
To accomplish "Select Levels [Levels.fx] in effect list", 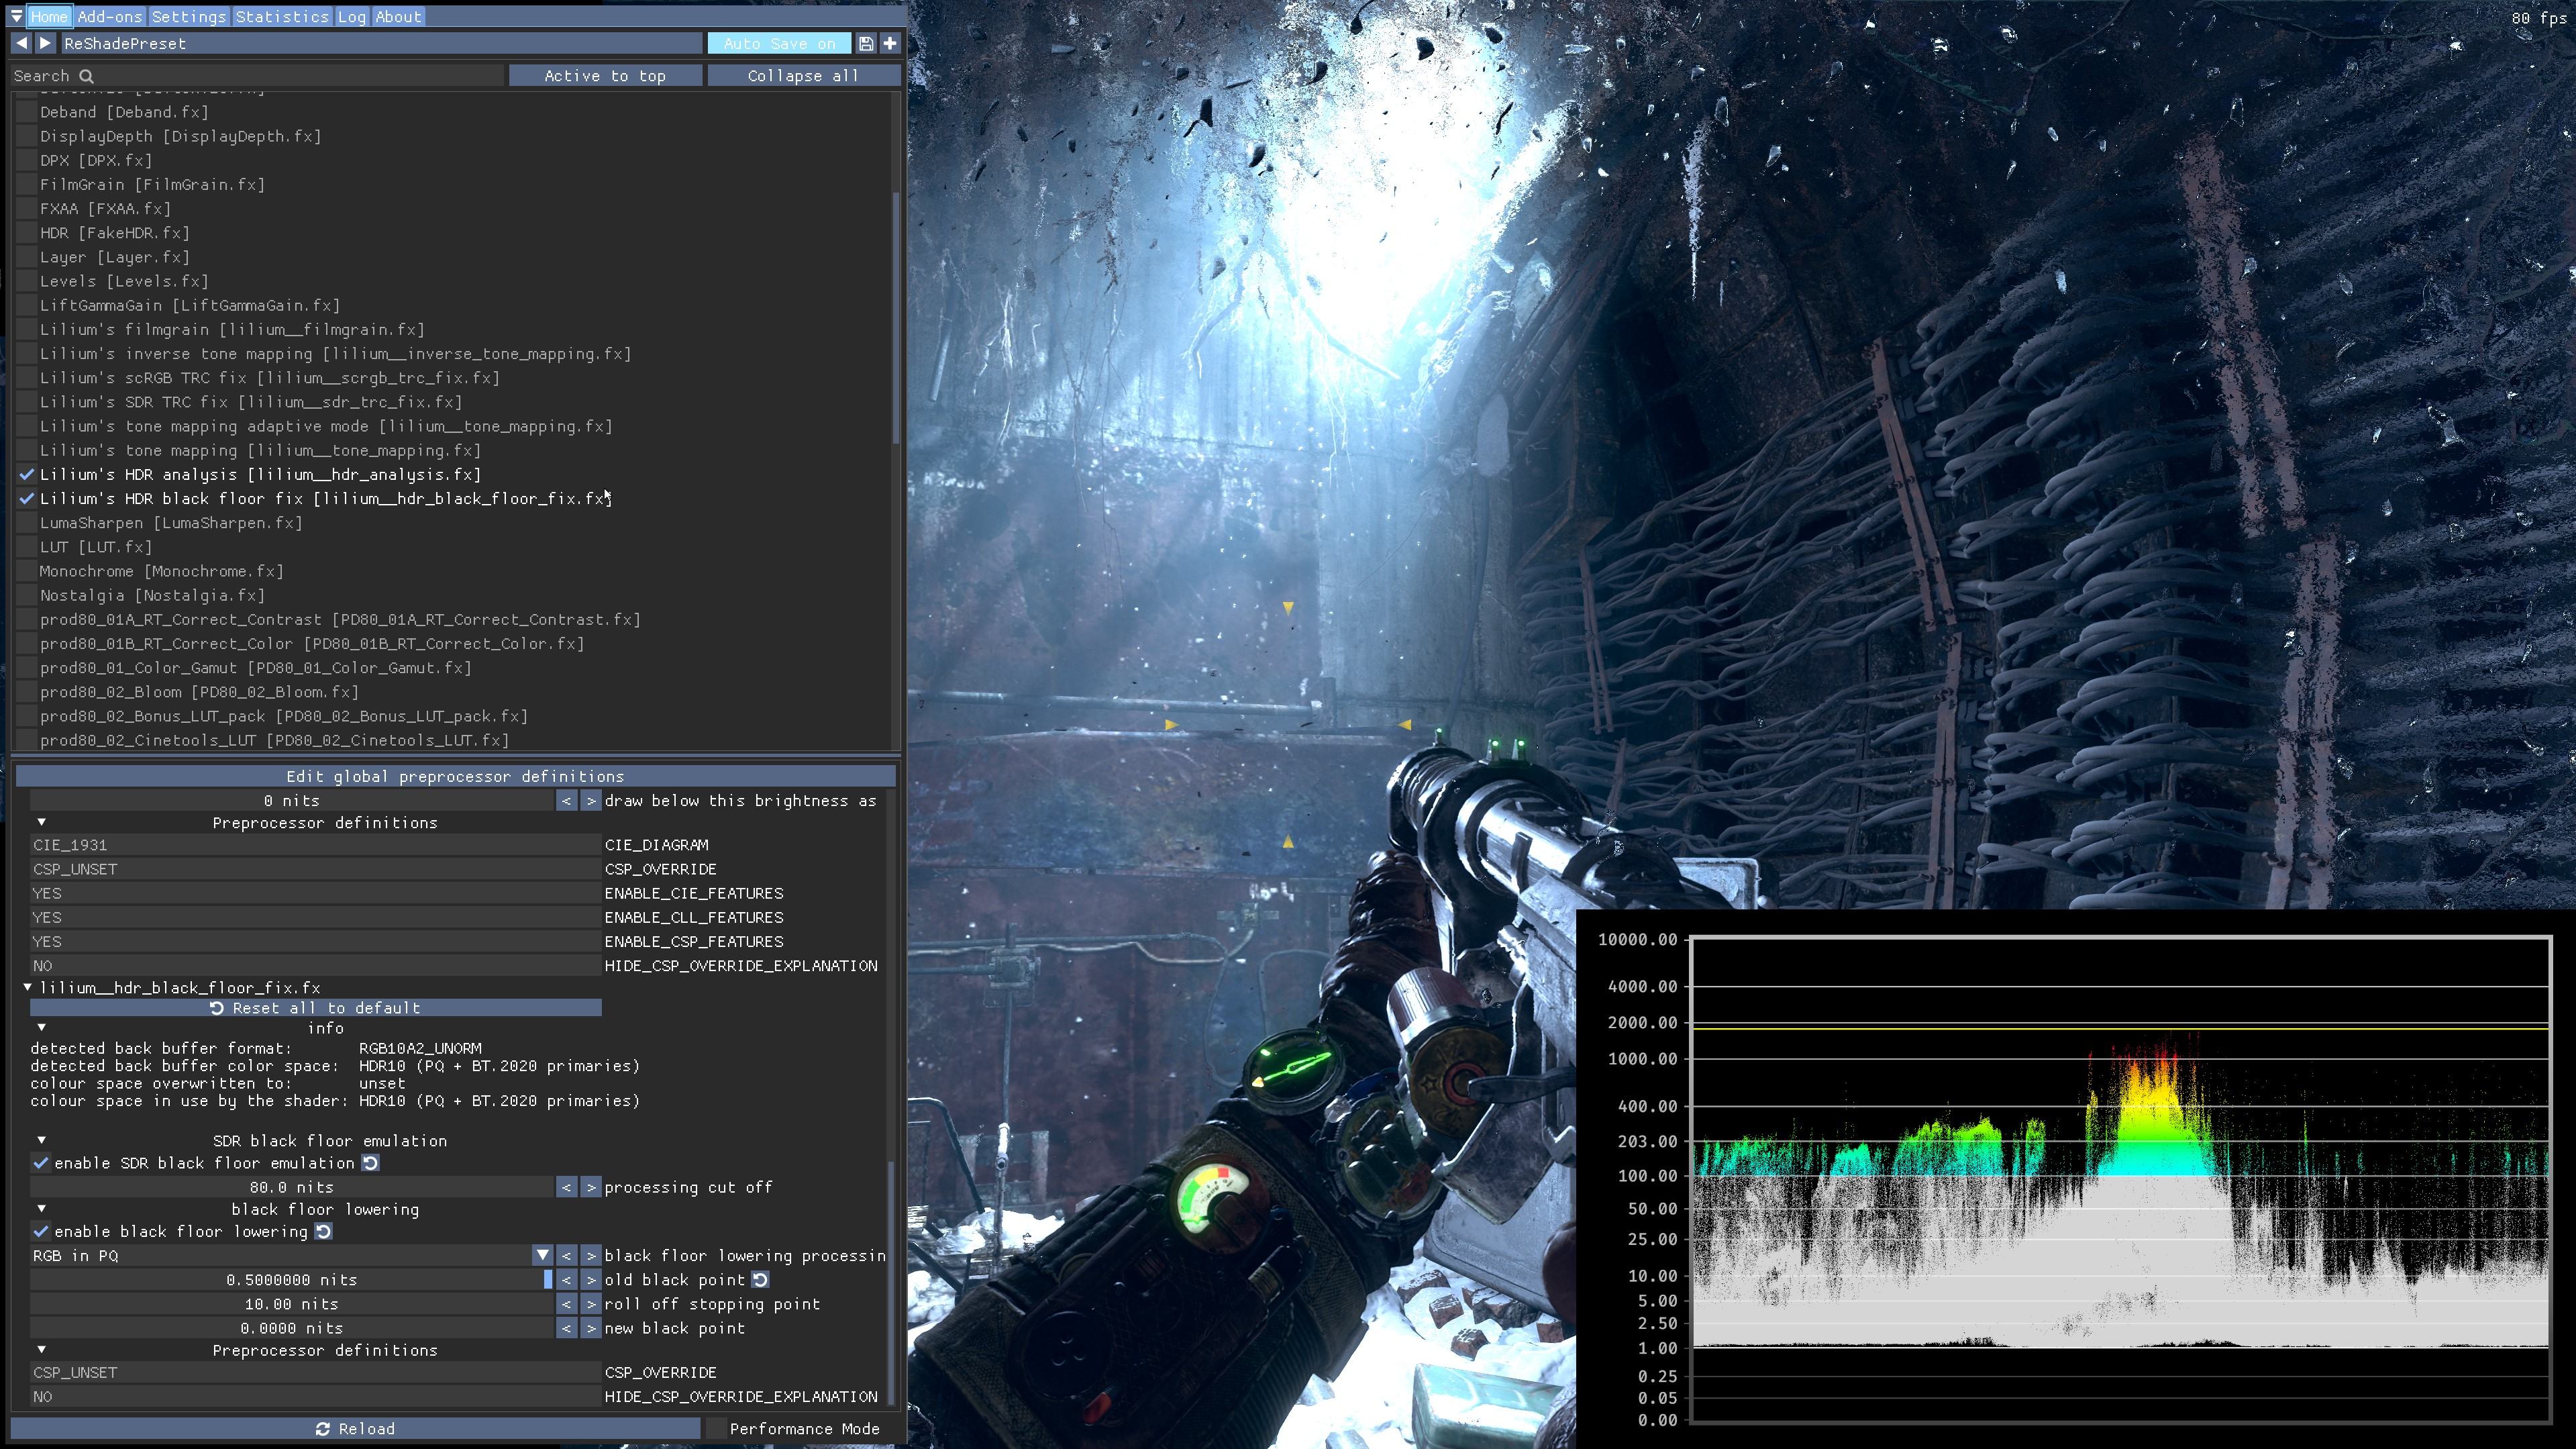I will [x=124, y=281].
